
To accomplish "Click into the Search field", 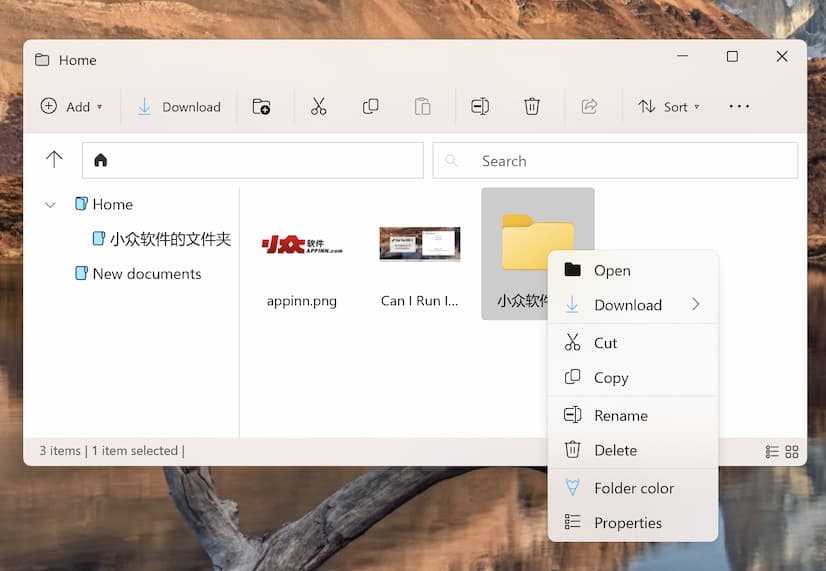I will tap(615, 161).
